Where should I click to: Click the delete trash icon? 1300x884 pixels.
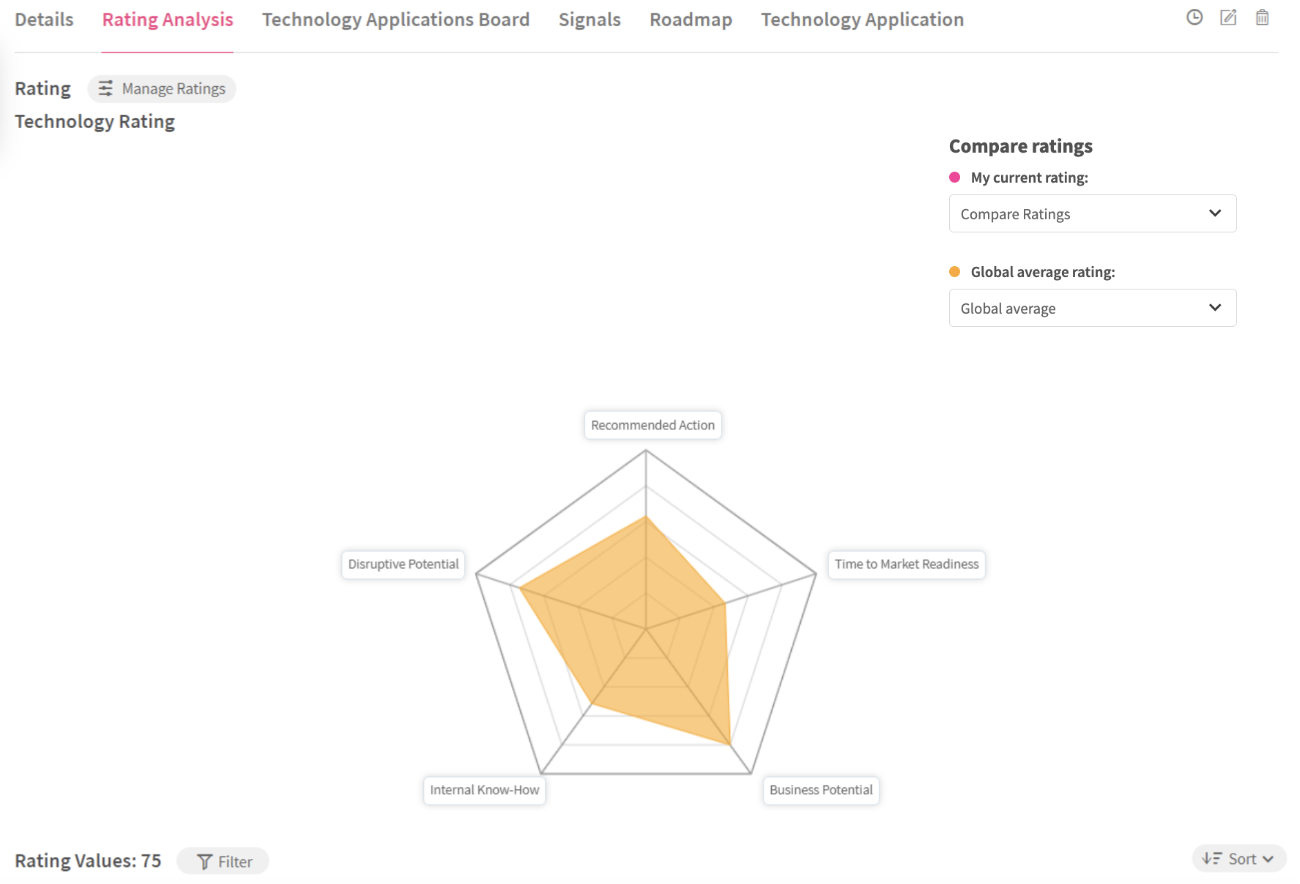click(x=1262, y=18)
